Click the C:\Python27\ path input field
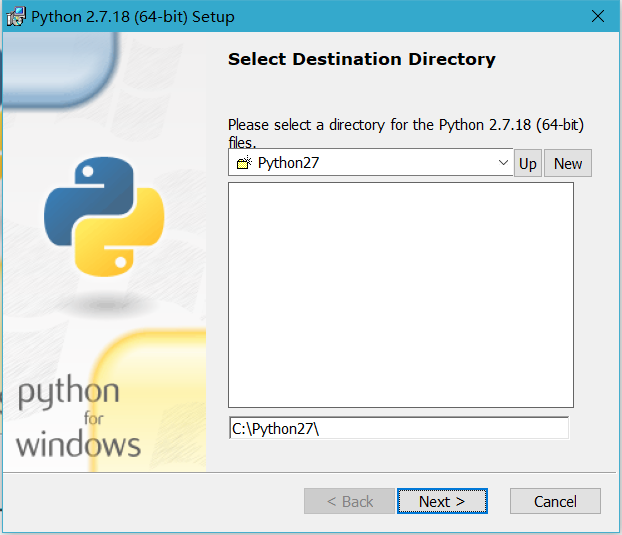Screen dimensions: 622x535 (x=399, y=428)
